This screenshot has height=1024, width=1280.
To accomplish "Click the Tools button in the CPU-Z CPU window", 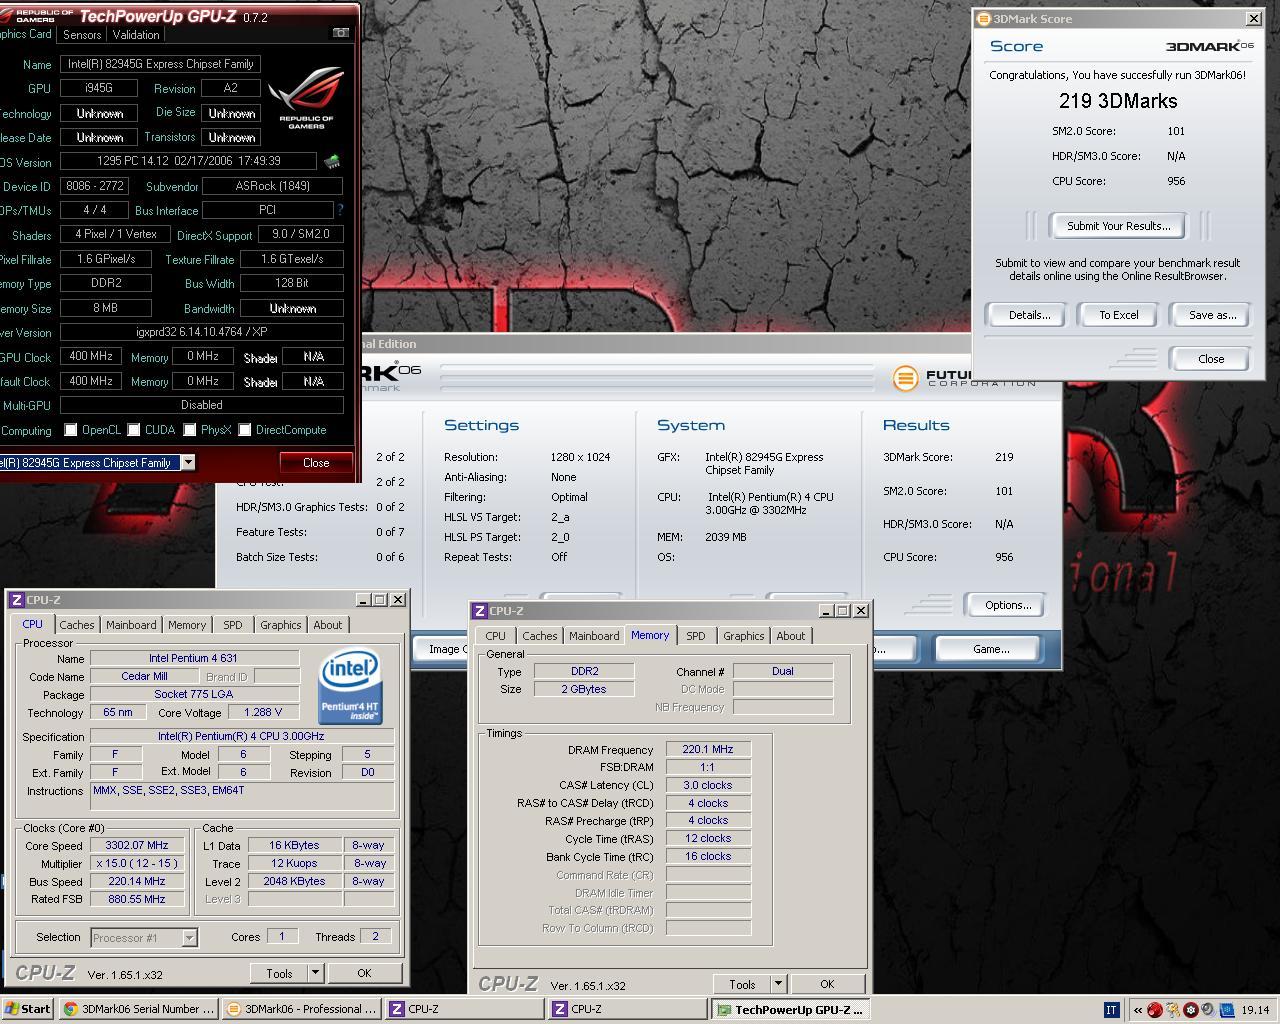I will point(279,973).
